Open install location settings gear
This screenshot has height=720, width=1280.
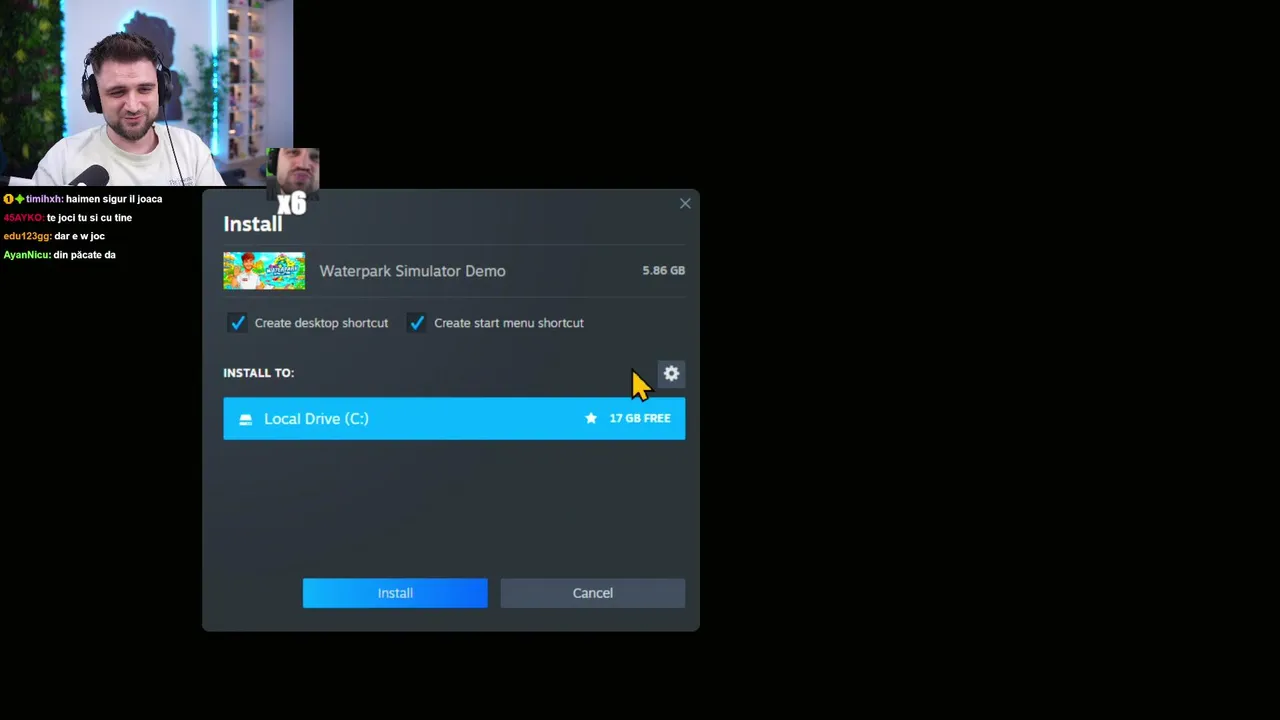click(671, 373)
